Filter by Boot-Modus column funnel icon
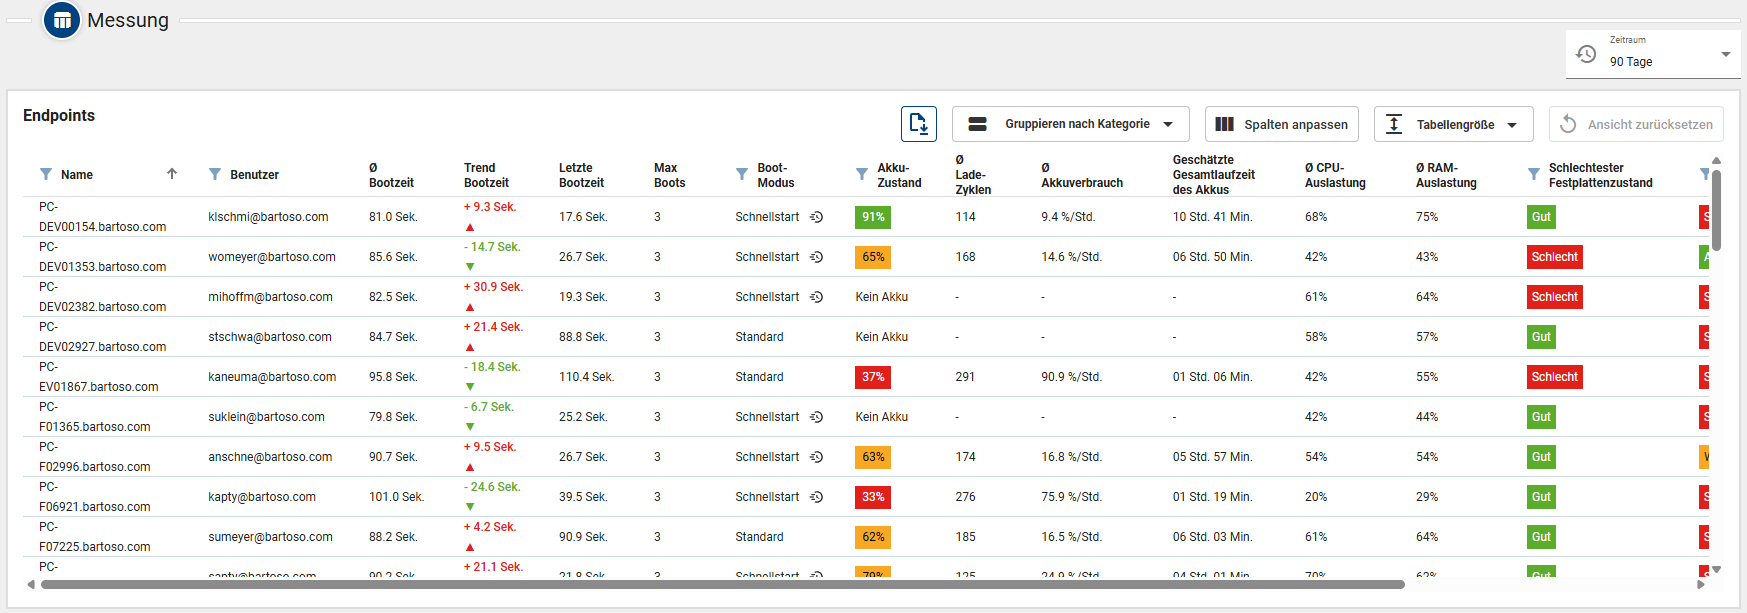The height and width of the screenshot is (613, 1747). (742, 174)
